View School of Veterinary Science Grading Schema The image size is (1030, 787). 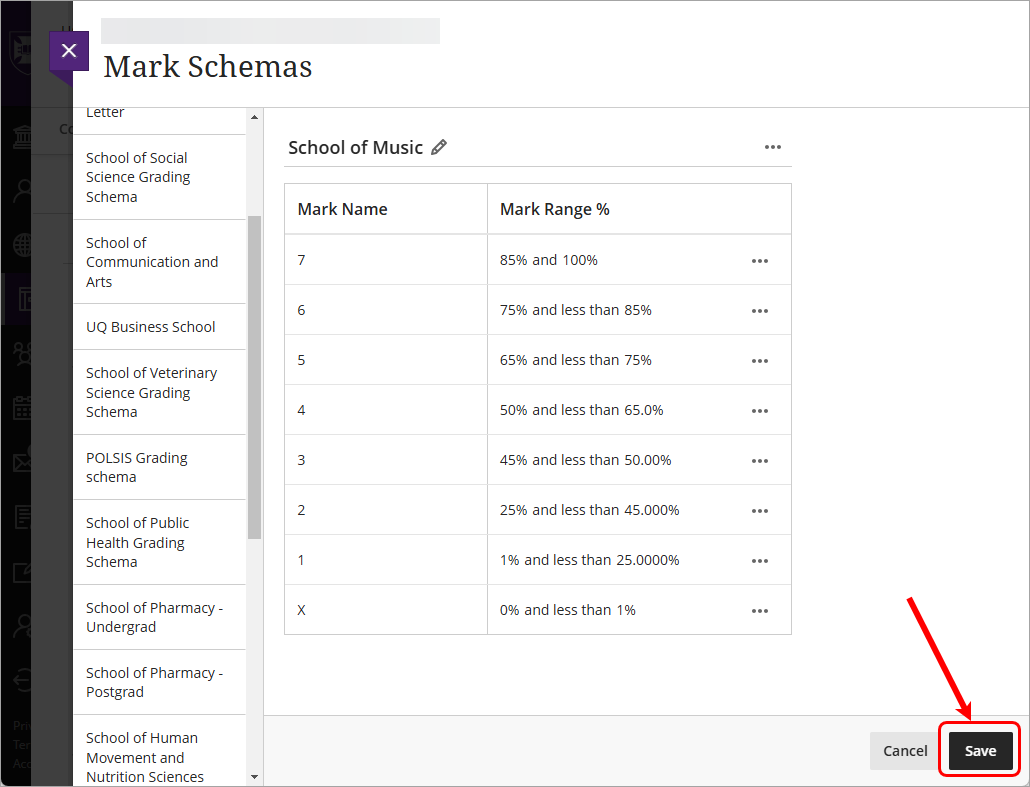152,392
